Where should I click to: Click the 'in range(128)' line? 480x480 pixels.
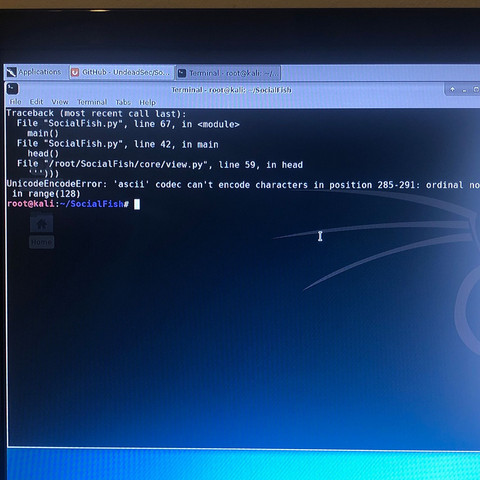pyautogui.click(x=46, y=194)
